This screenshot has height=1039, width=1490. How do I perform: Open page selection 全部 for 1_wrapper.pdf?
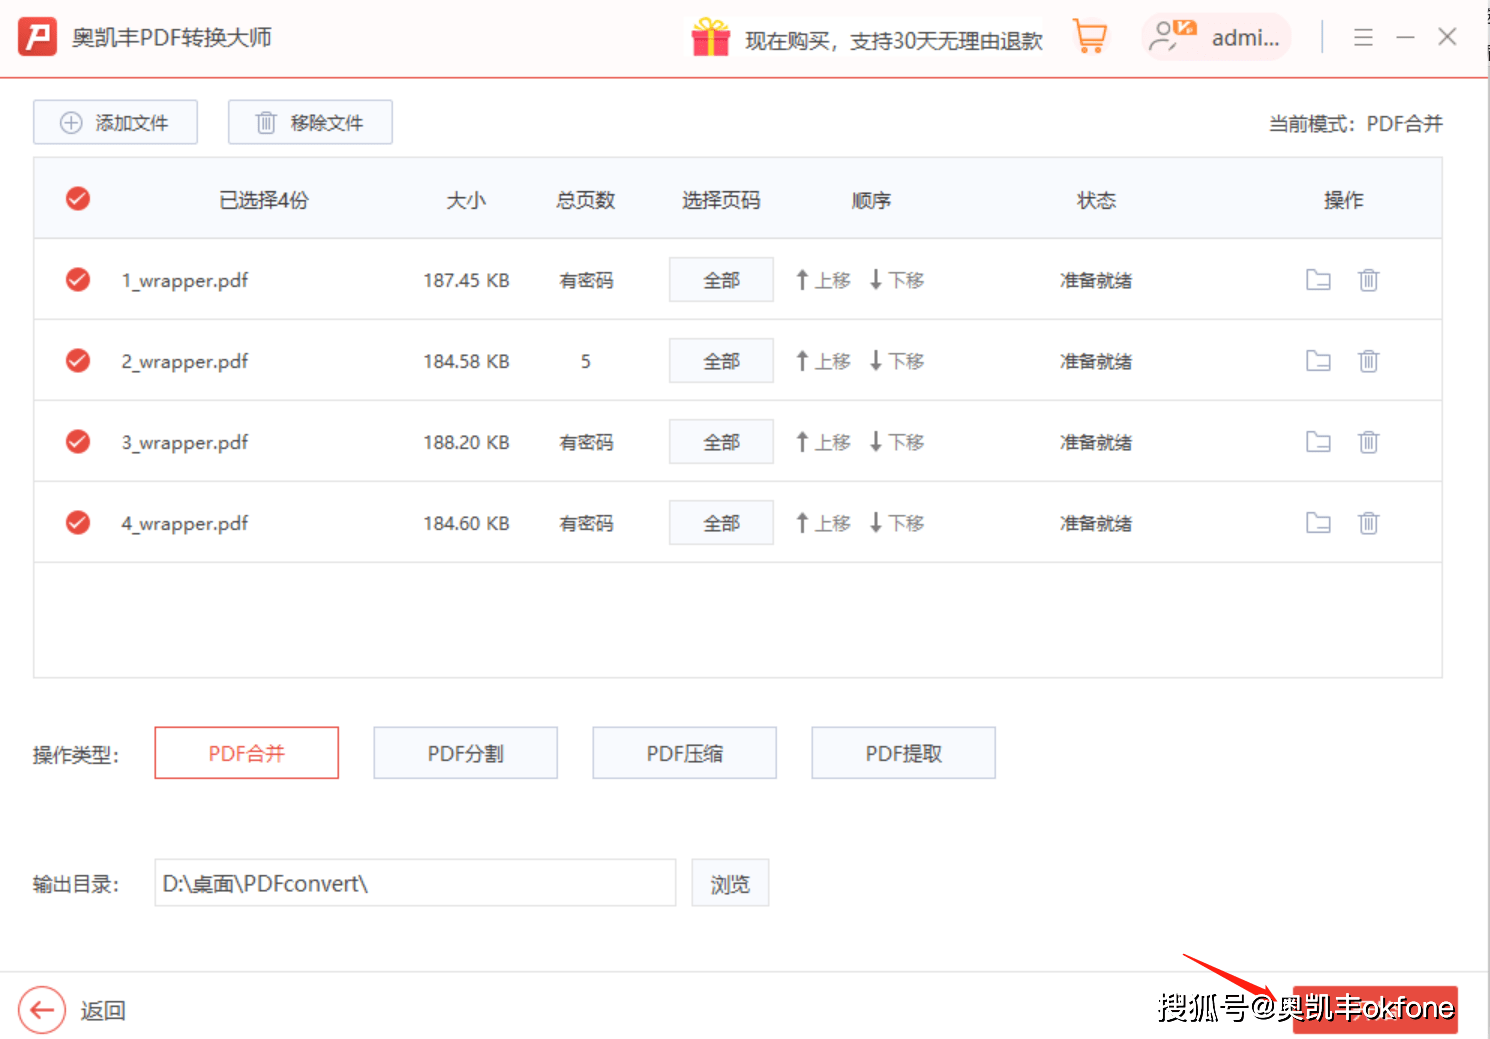pyautogui.click(x=721, y=280)
